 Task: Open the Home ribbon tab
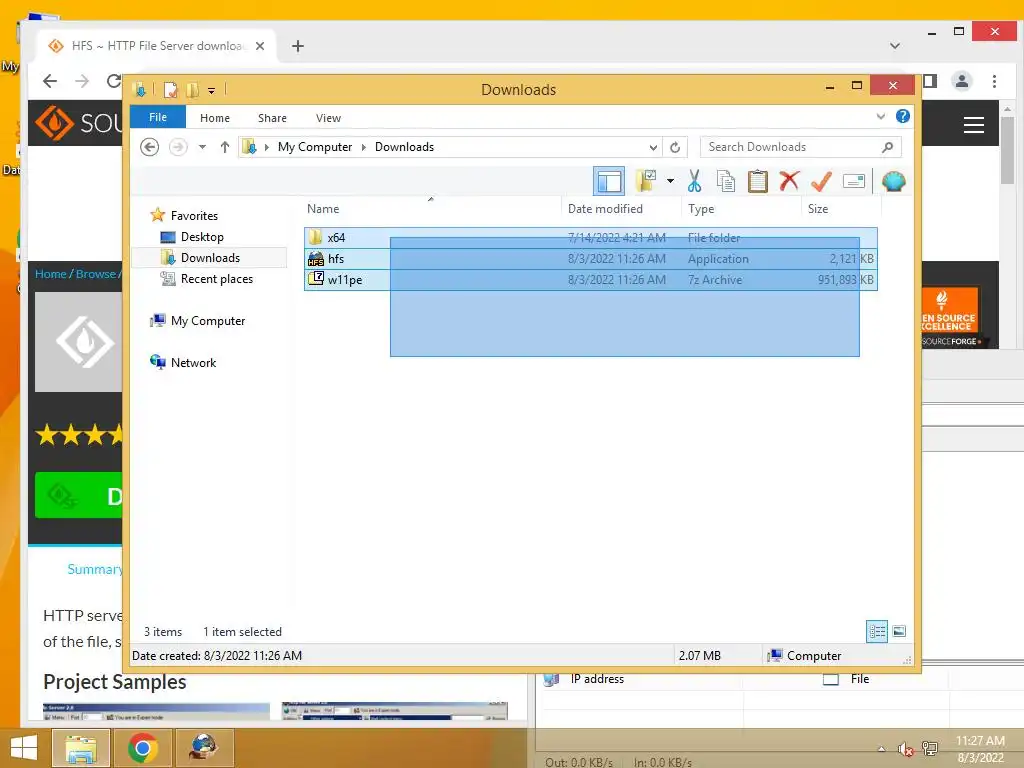point(215,118)
